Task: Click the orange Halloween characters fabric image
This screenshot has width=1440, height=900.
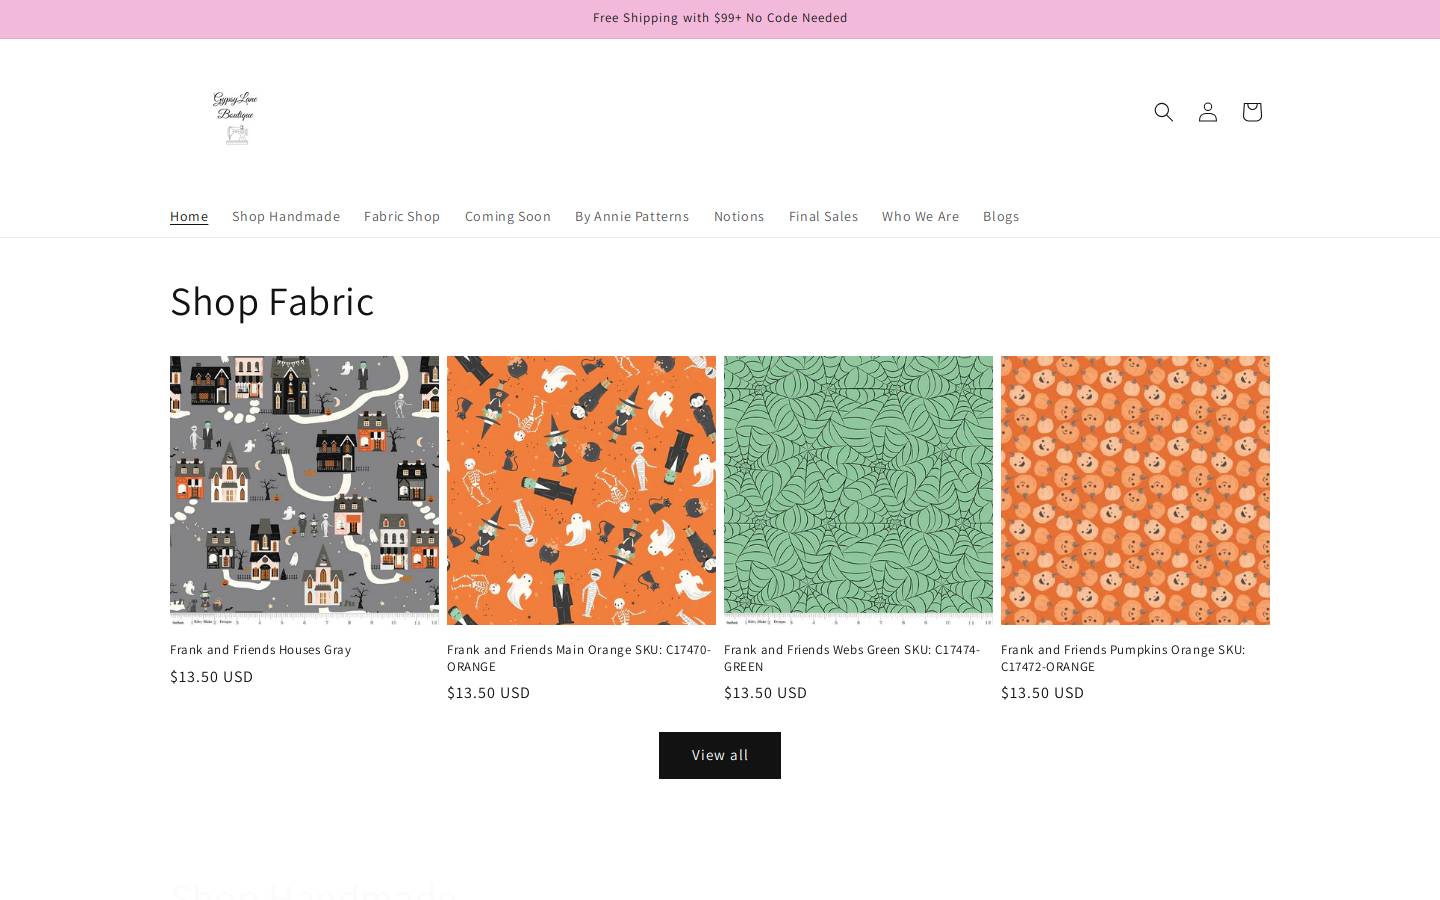Action: (581, 490)
